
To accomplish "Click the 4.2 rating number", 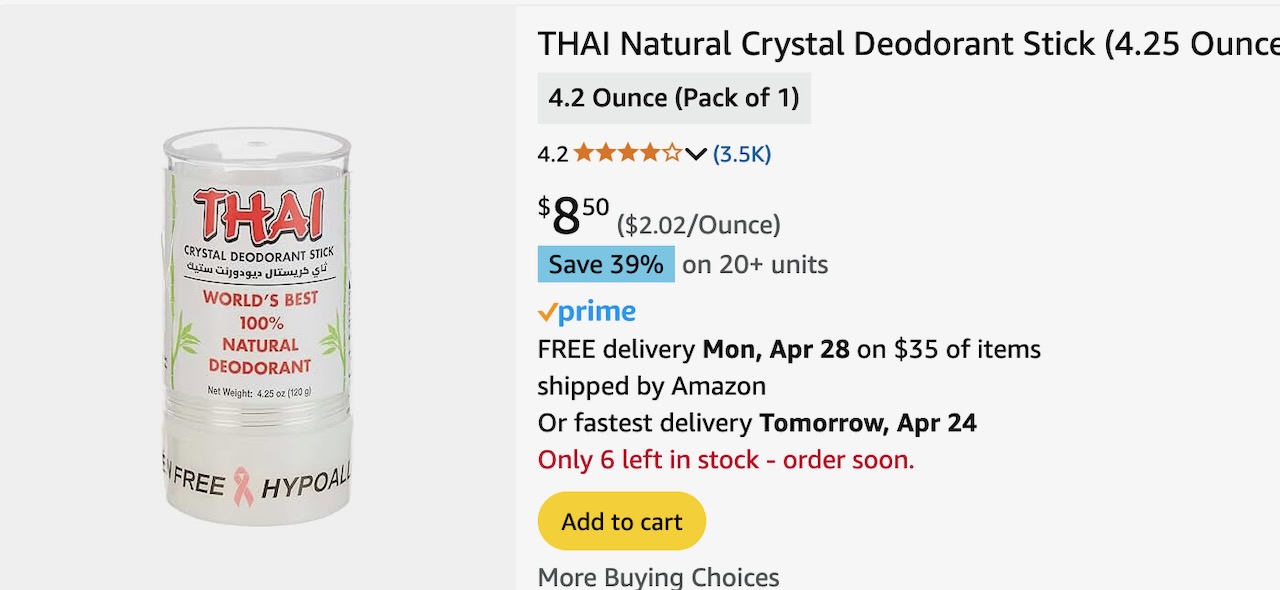I will point(552,154).
